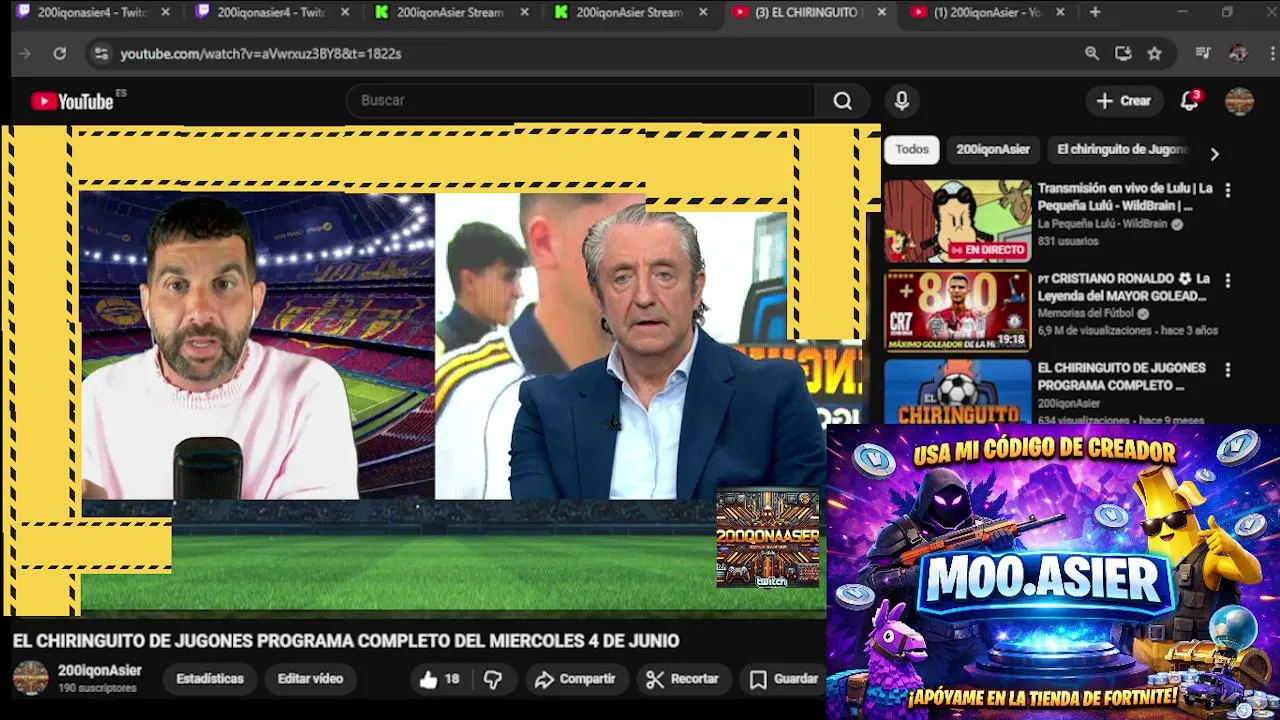This screenshot has width=1280, height=720.
Task: Click the 200iqonAsier channel avatar below video
Action: click(x=30, y=678)
